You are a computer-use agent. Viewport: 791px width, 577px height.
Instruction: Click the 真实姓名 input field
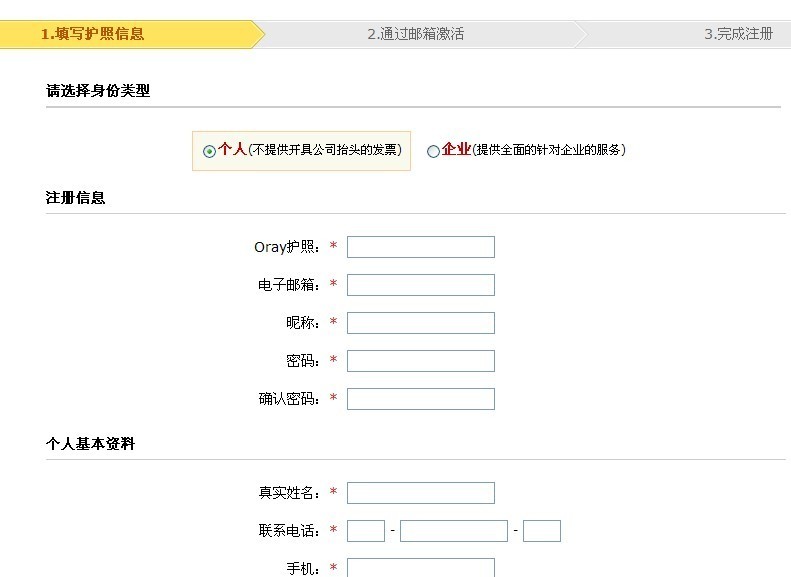pyautogui.click(x=421, y=493)
